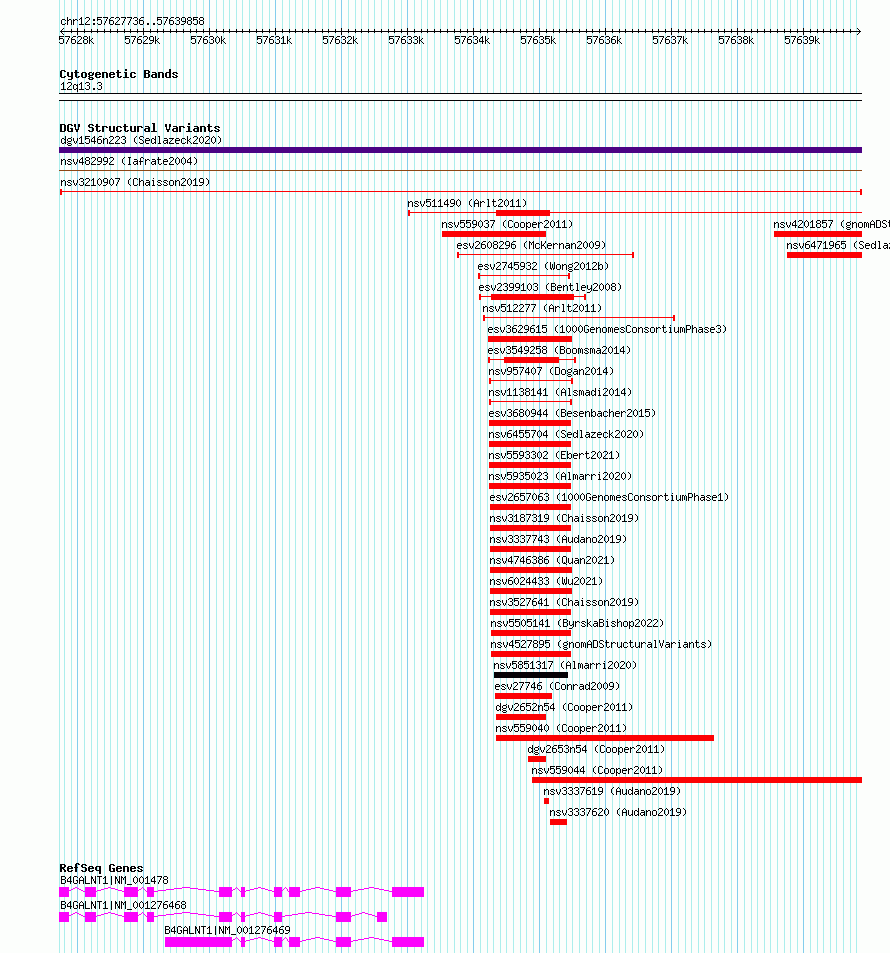Open nsv3337620 (Audano2019) variant
Screen dimensions: 890x953
point(618,813)
